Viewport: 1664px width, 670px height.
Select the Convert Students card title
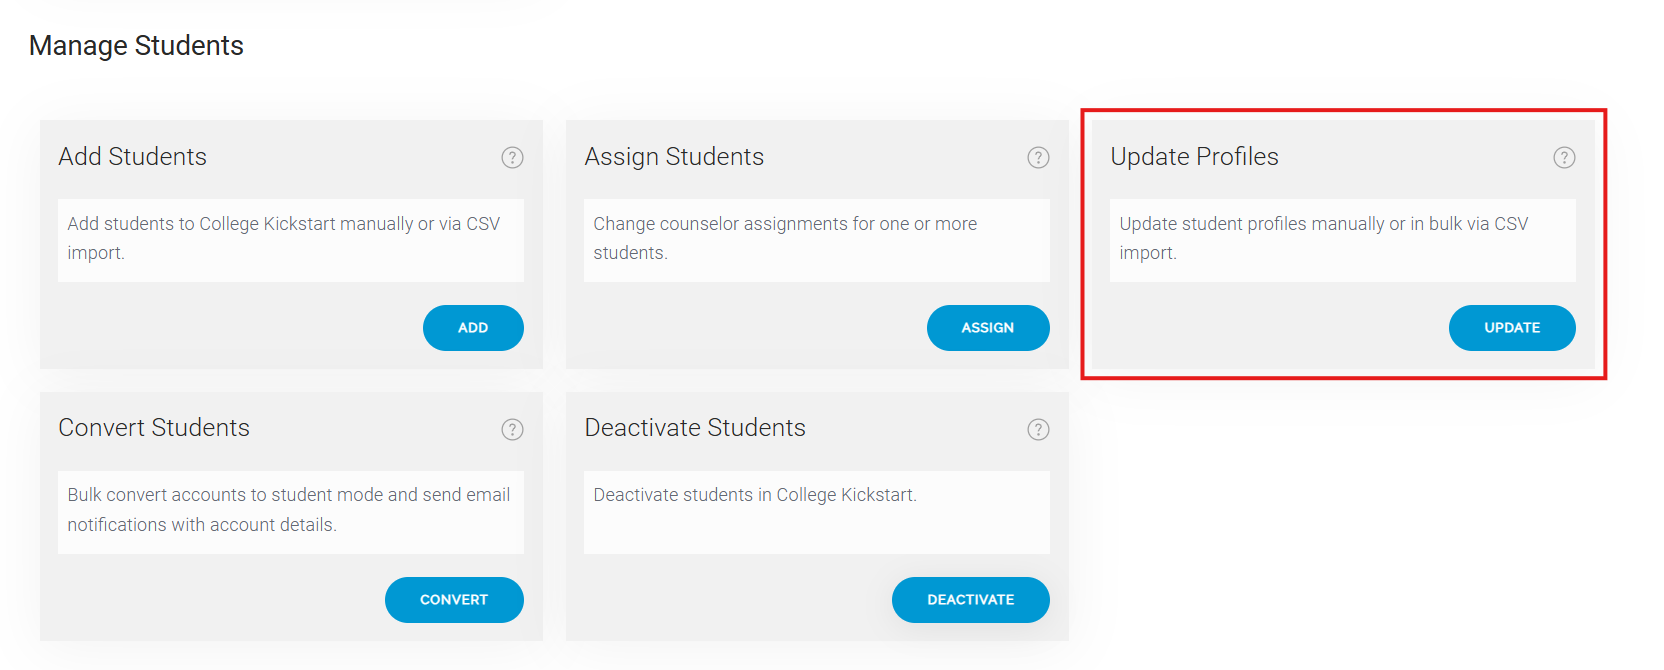pyautogui.click(x=154, y=428)
